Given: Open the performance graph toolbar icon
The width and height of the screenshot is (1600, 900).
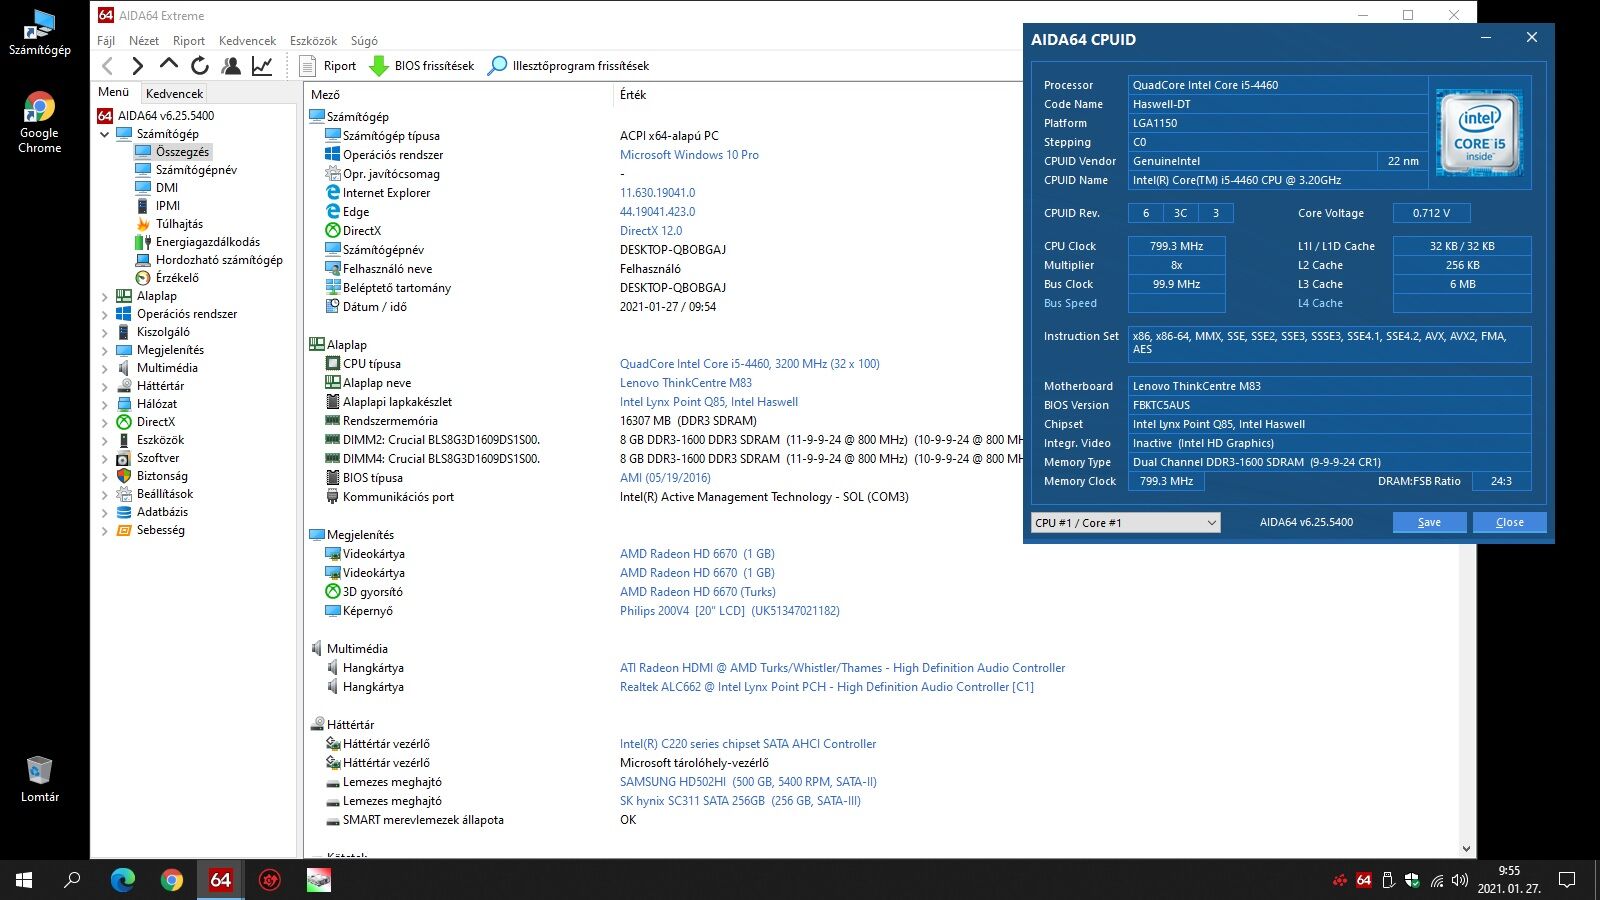Looking at the screenshot, I should click(x=262, y=66).
